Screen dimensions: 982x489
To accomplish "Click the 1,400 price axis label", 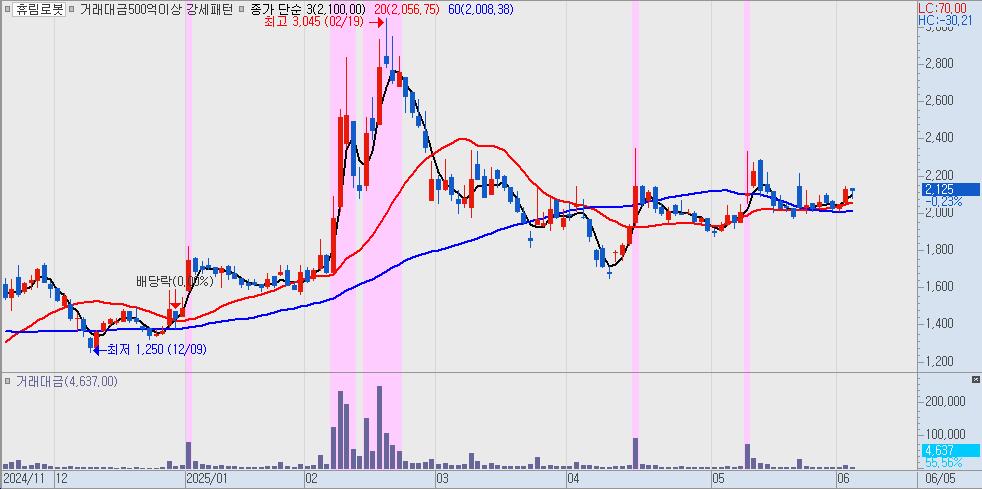I will click(x=939, y=324).
